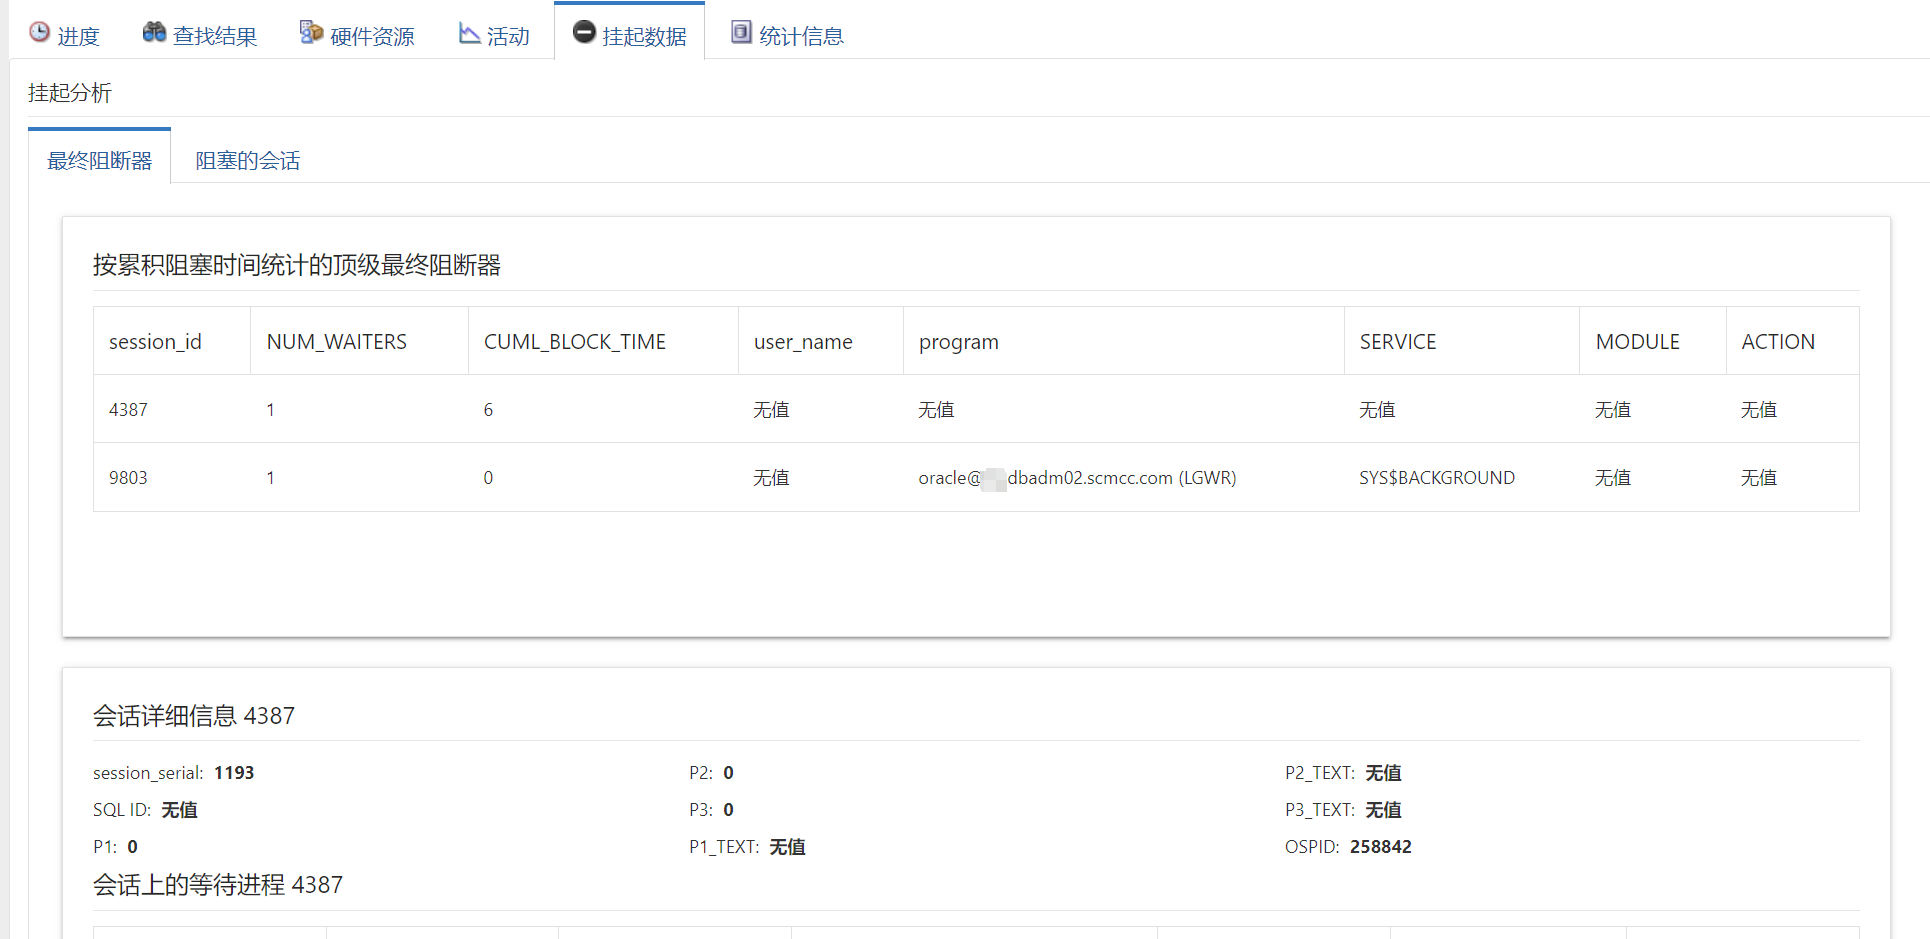Image resolution: width=1930 pixels, height=939 pixels.
Task: Select the 最终阻断器 sub-tab
Action: (x=99, y=160)
